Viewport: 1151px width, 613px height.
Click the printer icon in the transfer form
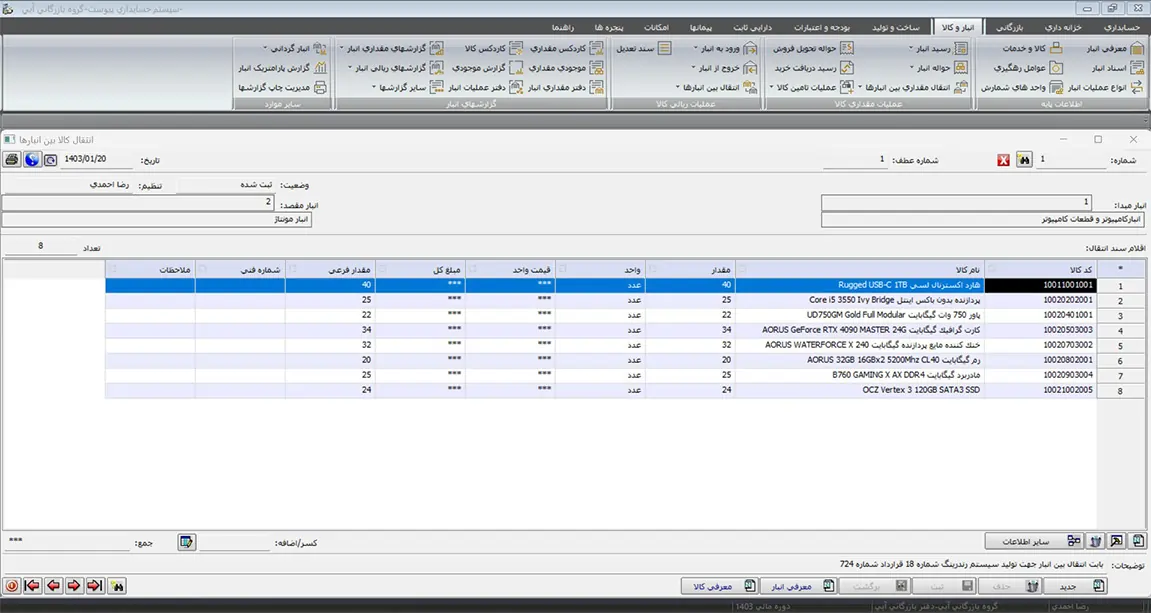click(12, 160)
